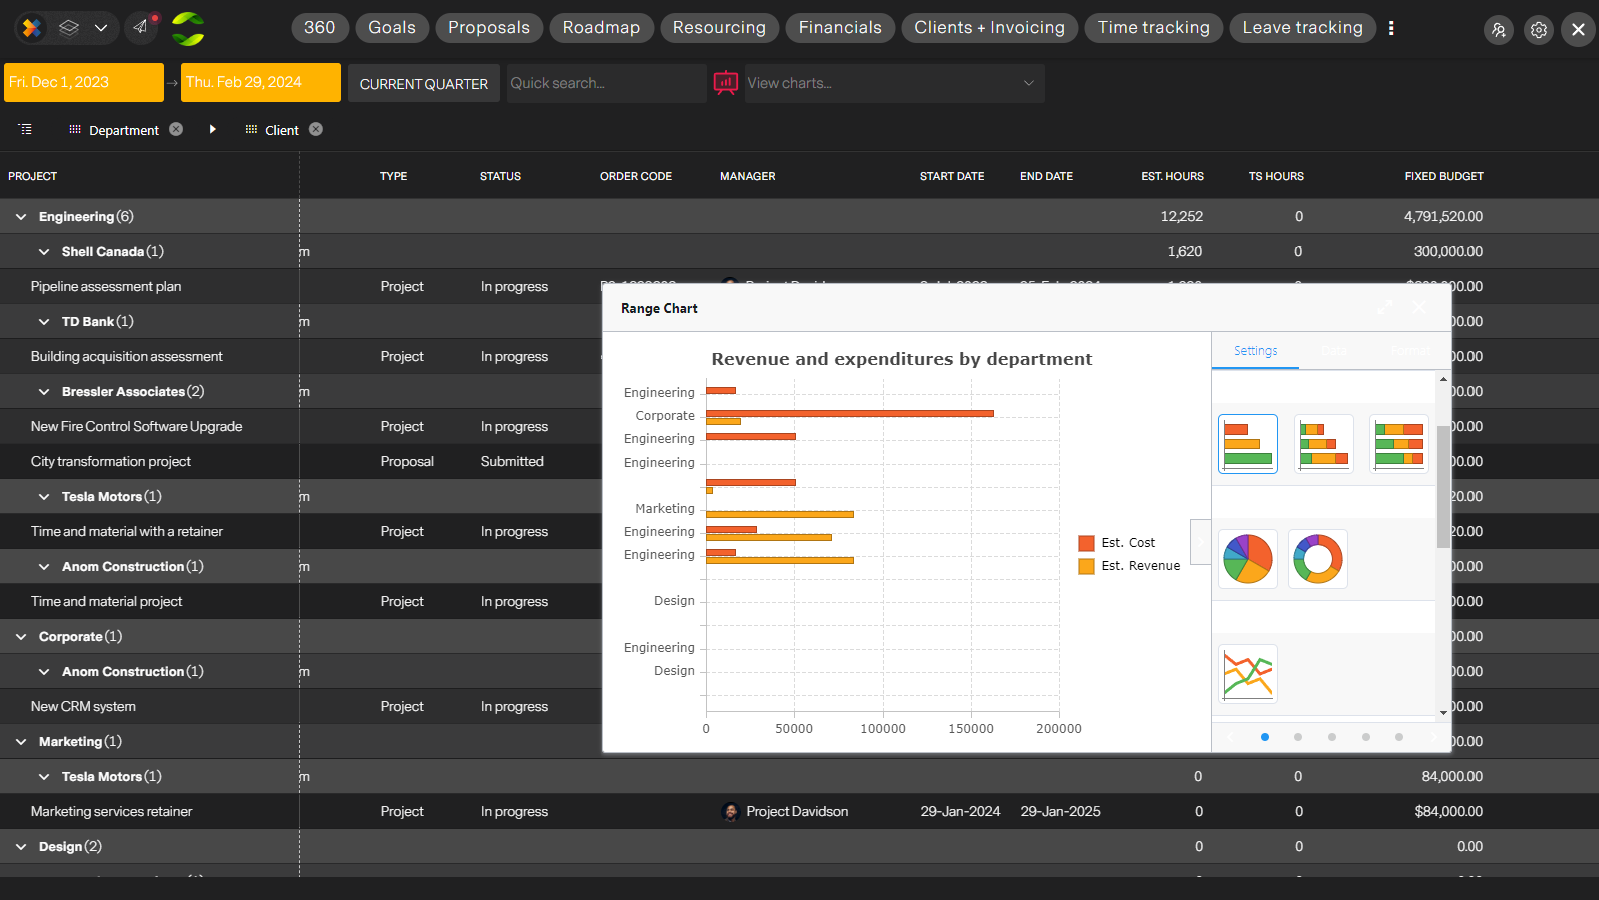The width and height of the screenshot is (1599, 900).
Task: Choose the stacked bar chart type
Action: click(x=1324, y=443)
